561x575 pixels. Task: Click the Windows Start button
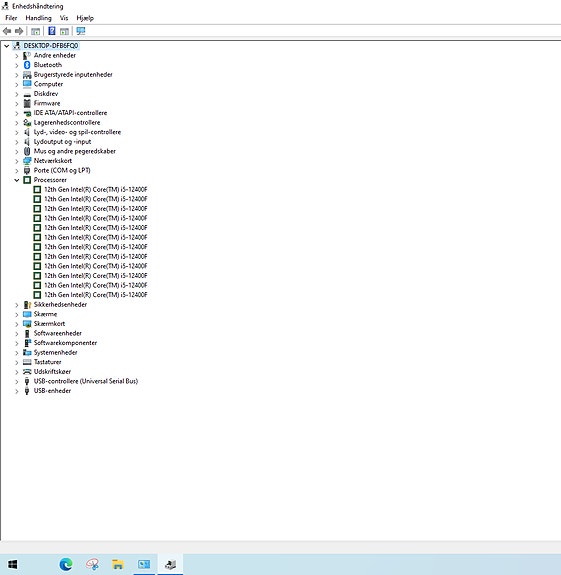tap(13, 564)
